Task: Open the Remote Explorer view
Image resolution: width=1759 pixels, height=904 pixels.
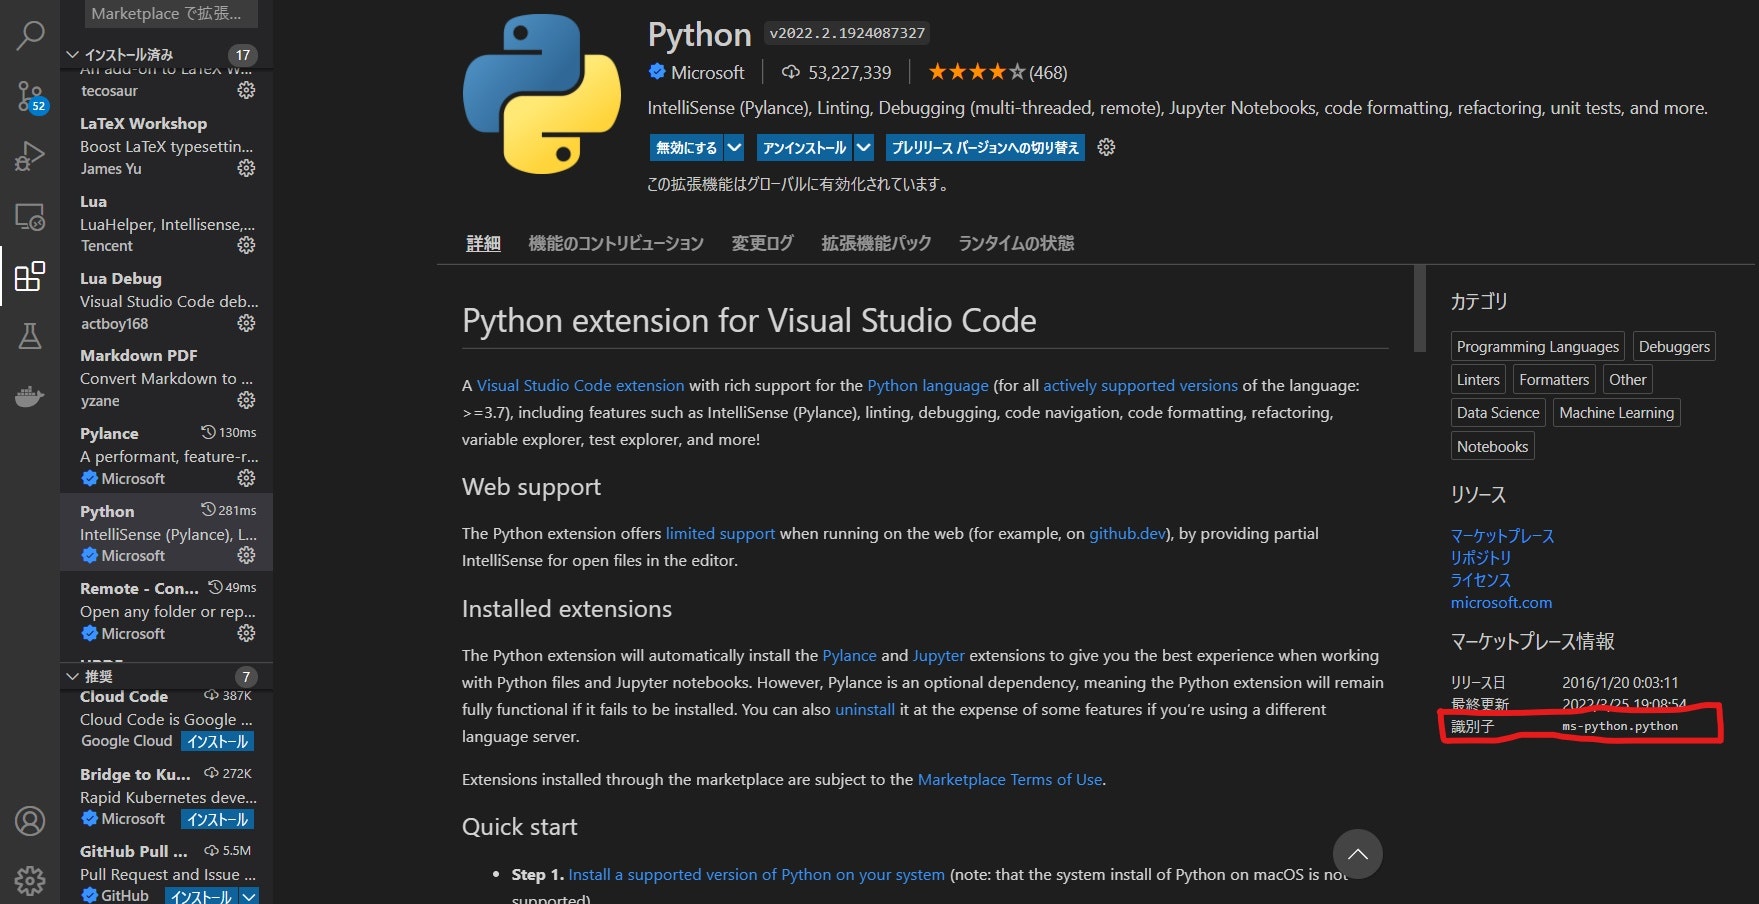Action: (x=29, y=216)
